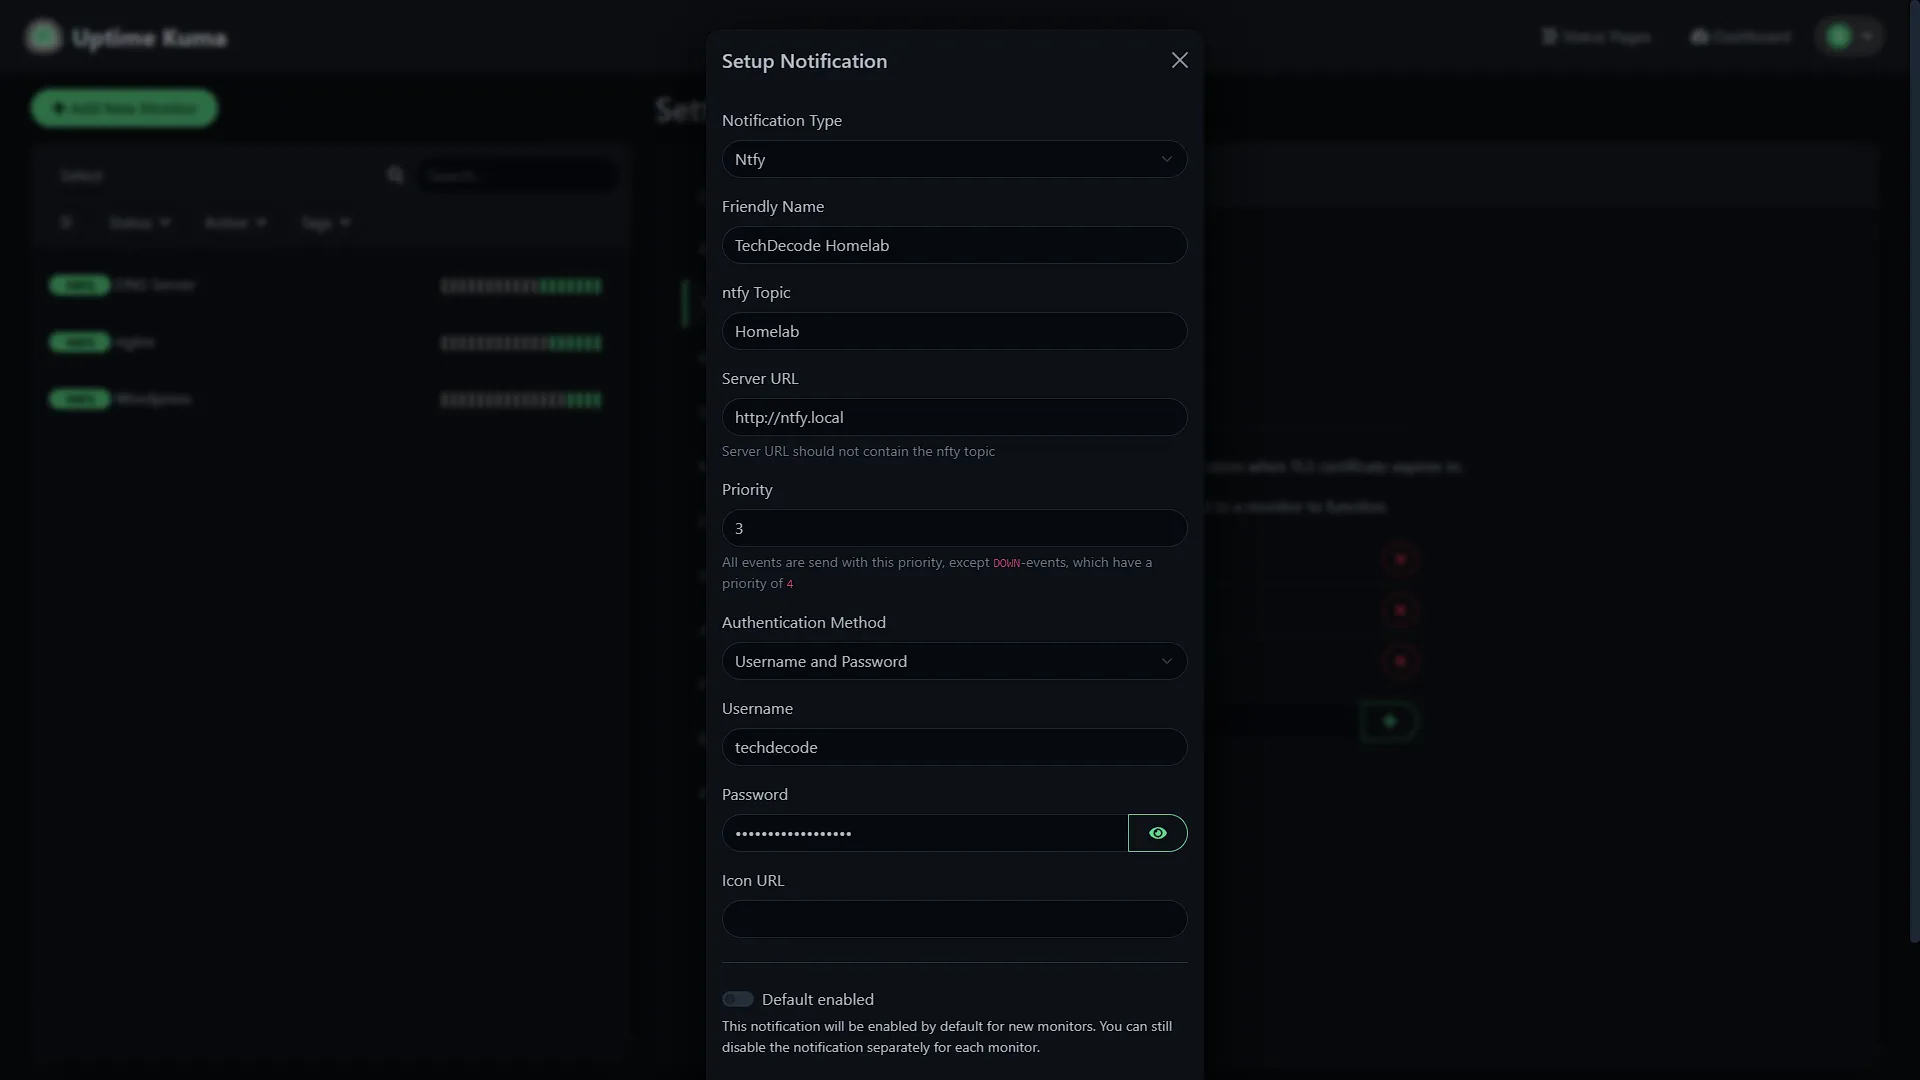
Task: Open the Tags filter dropdown
Action: [325, 222]
